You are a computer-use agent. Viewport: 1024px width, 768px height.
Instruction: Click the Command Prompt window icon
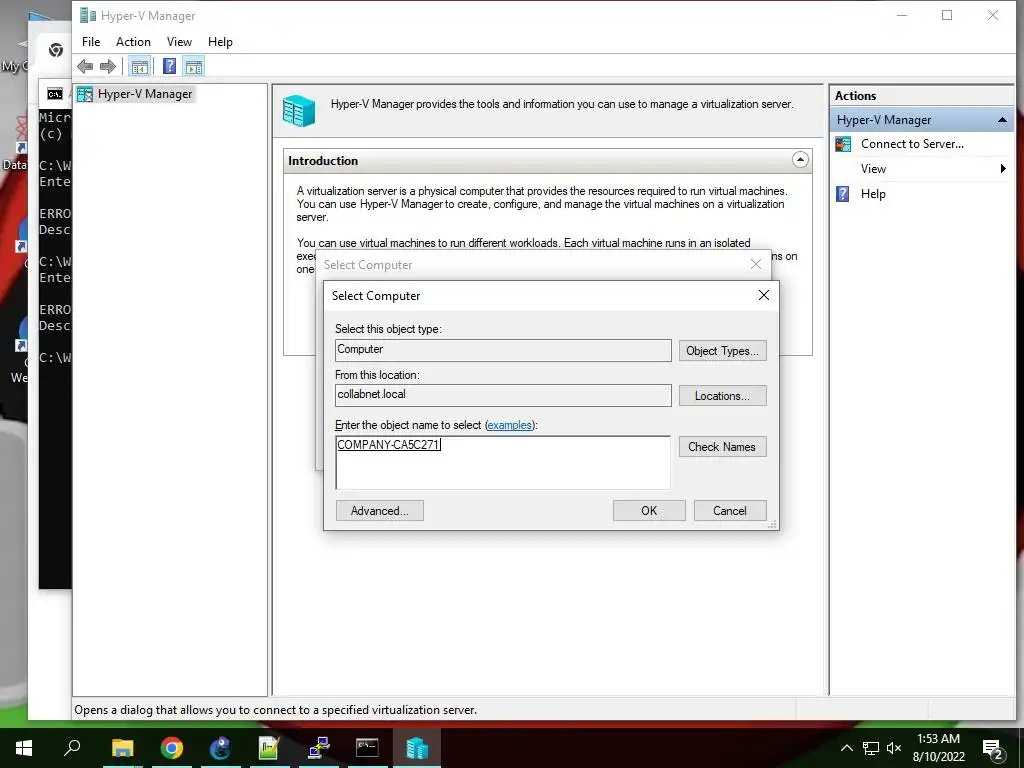(55, 94)
